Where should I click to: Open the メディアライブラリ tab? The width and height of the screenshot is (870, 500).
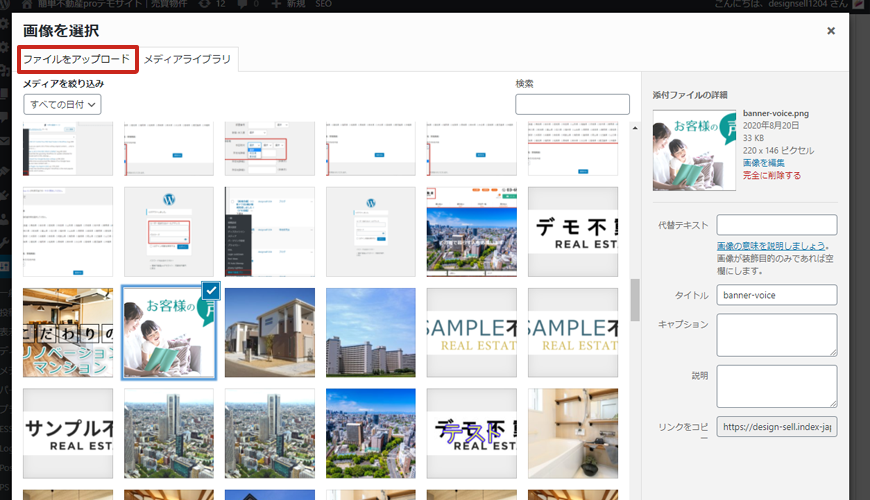click(x=187, y=60)
